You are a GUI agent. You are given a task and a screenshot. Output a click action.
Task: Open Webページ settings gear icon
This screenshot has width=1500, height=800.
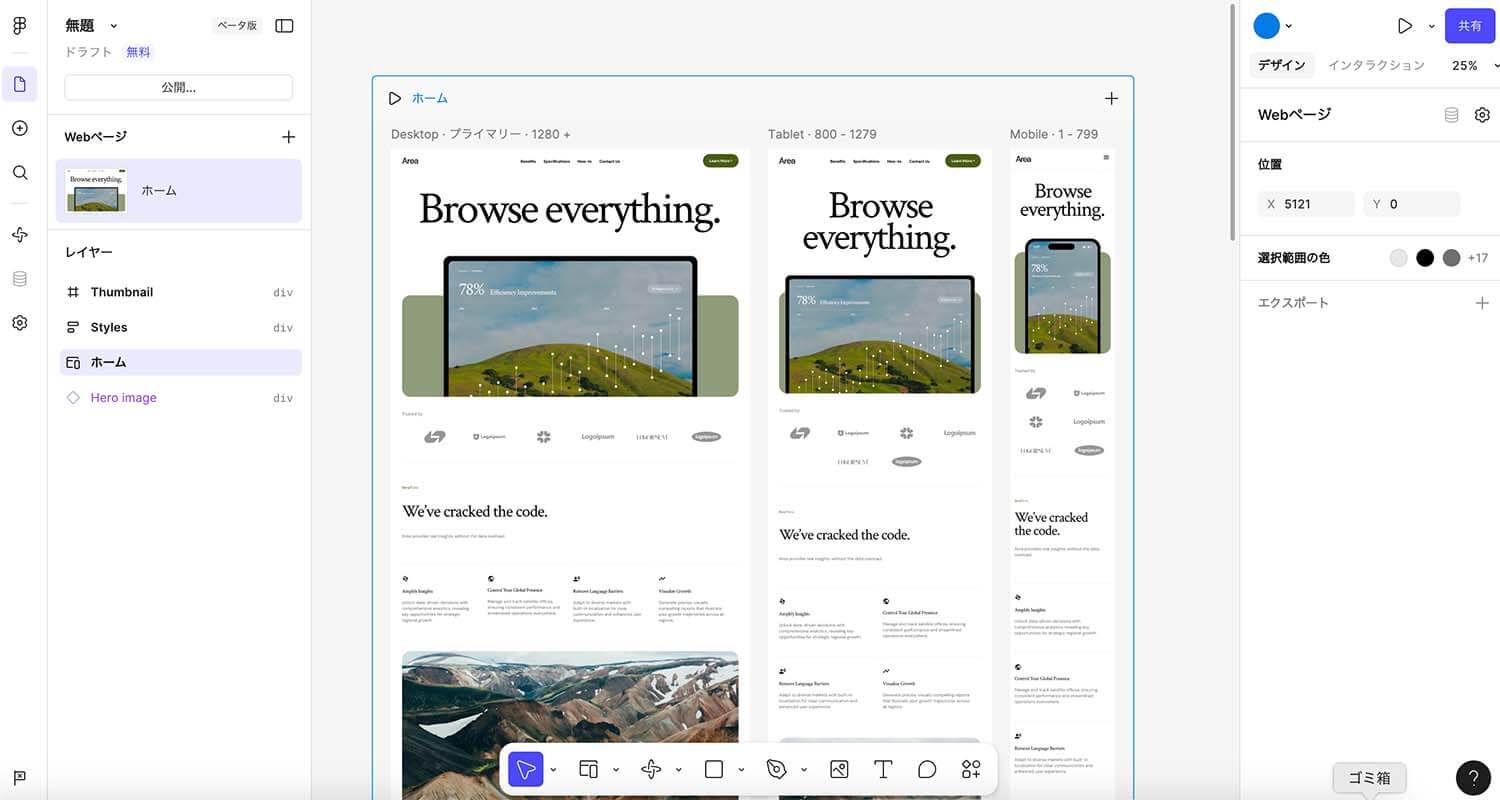[1482, 115]
